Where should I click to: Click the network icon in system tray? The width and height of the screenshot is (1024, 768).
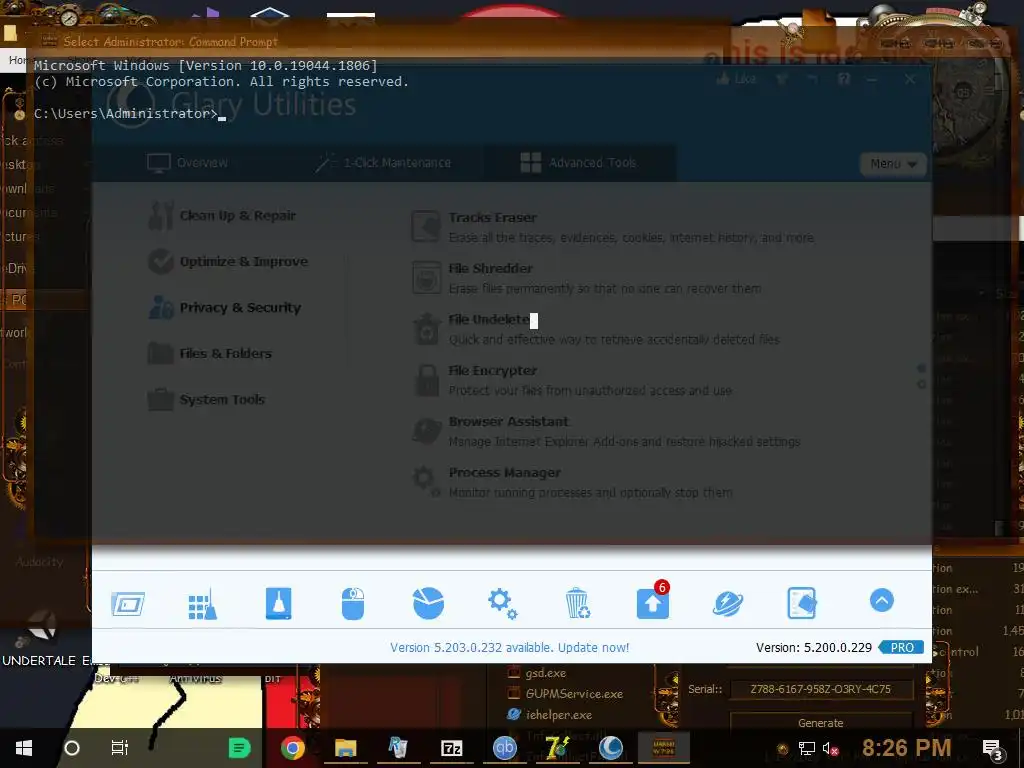pyautogui.click(x=807, y=748)
